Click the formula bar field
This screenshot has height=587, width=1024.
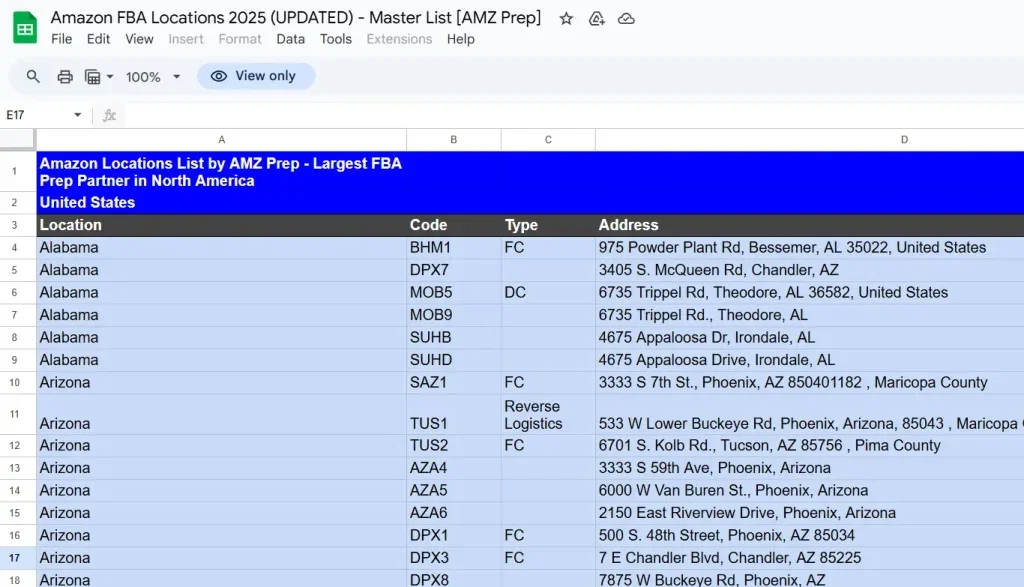(575, 116)
